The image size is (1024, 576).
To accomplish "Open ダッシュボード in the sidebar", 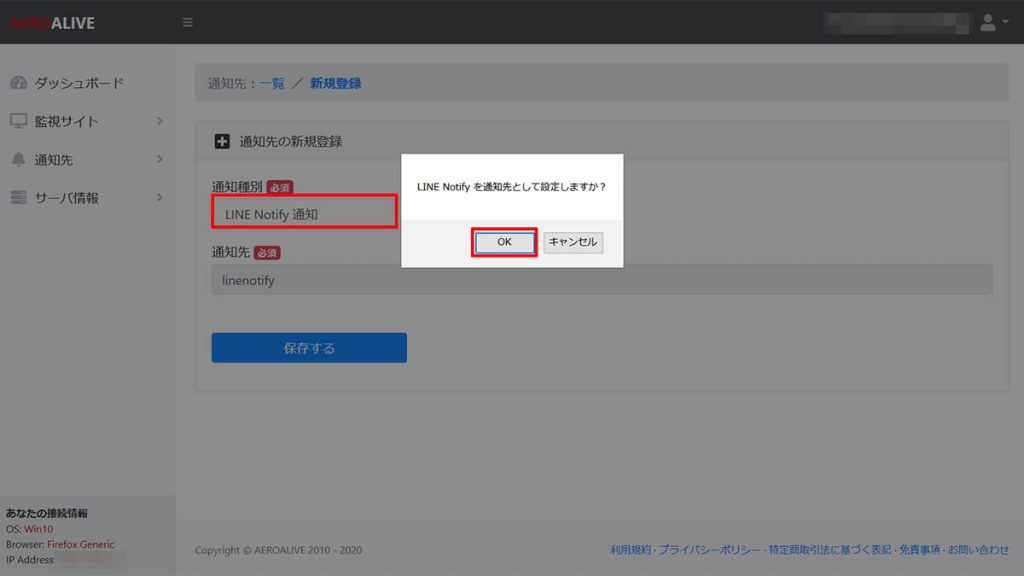I will click(x=79, y=83).
